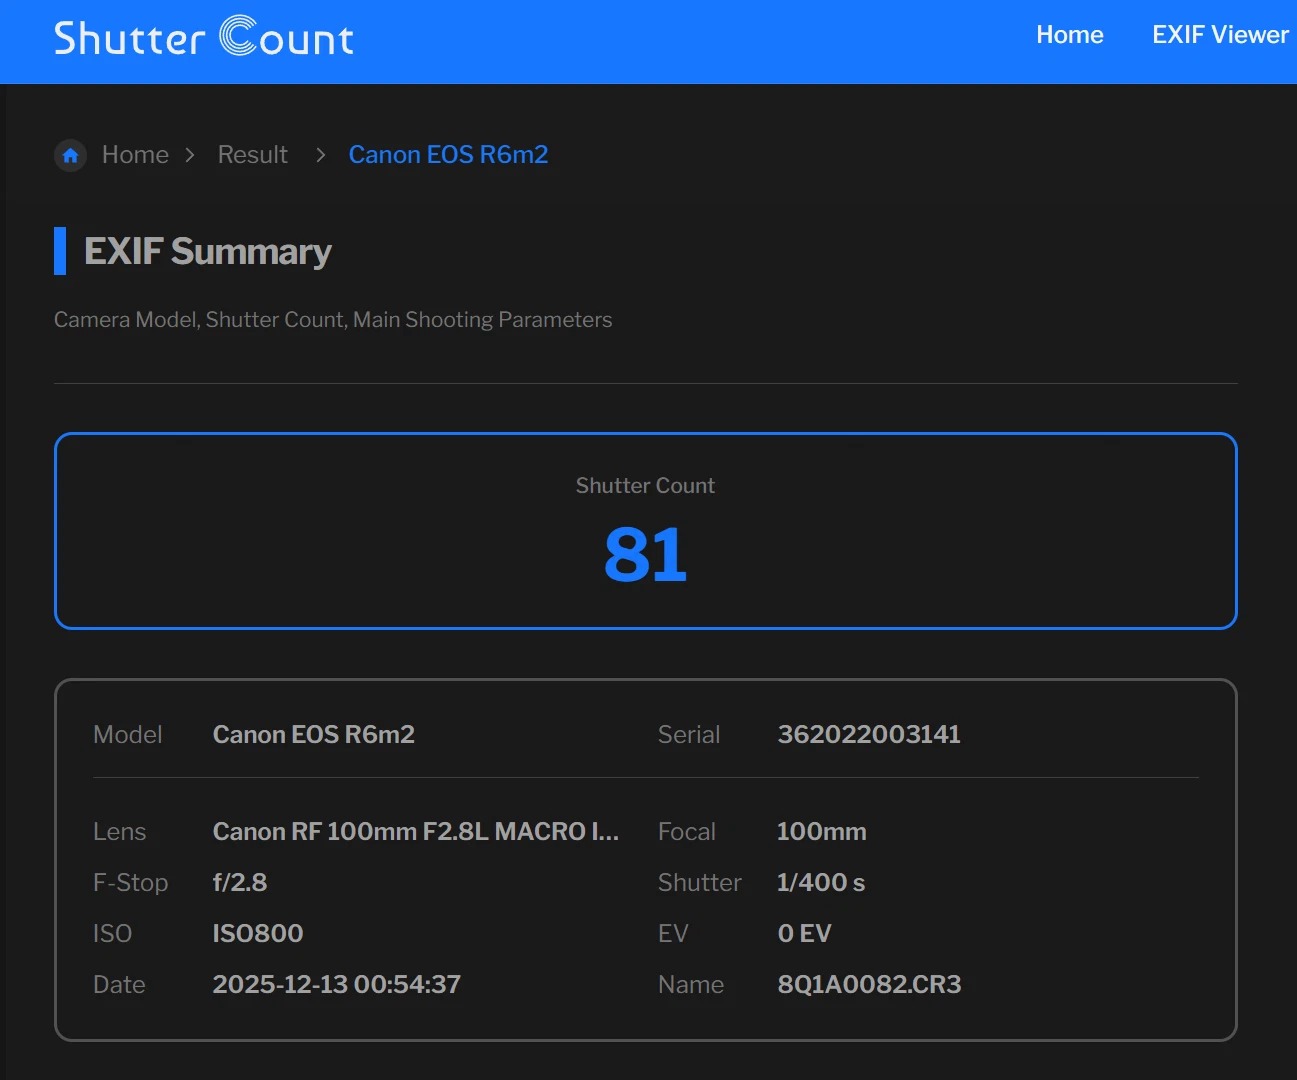Click the shutter count number 81
Viewport: 1297px width, 1080px height.
[x=645, y=554]
